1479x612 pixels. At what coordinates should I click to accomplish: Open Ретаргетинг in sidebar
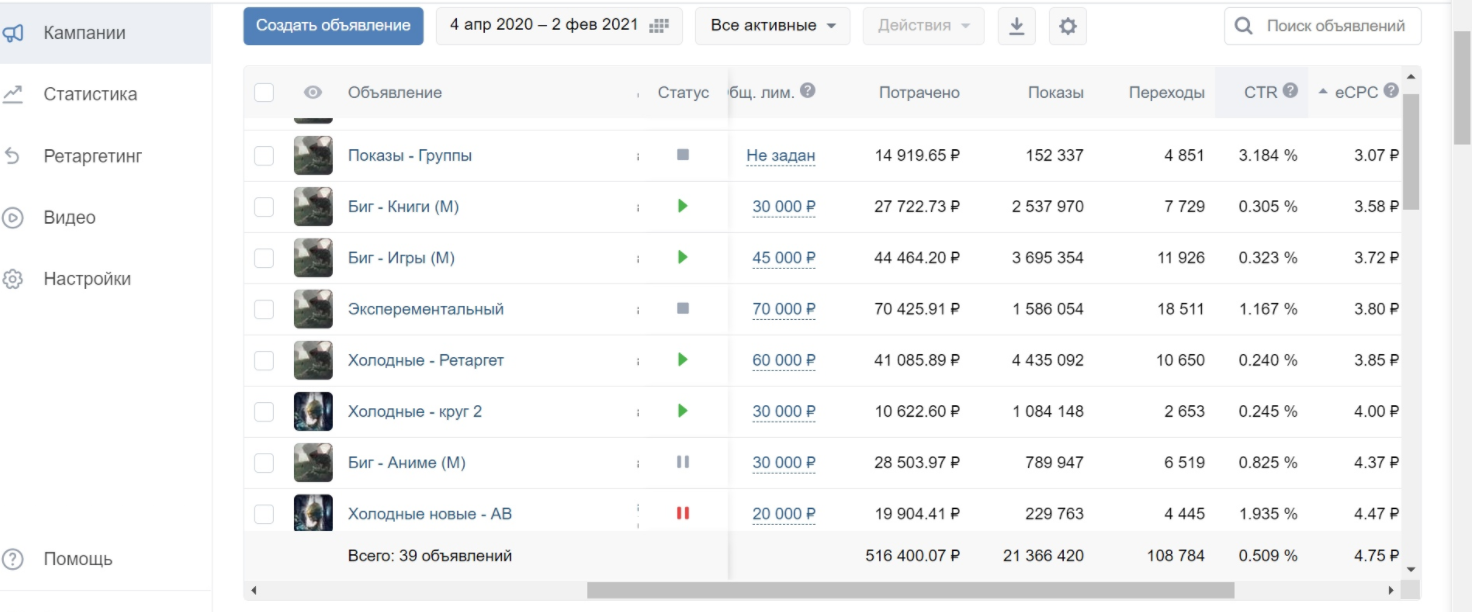pyautogui.click(x=92, y=156)
